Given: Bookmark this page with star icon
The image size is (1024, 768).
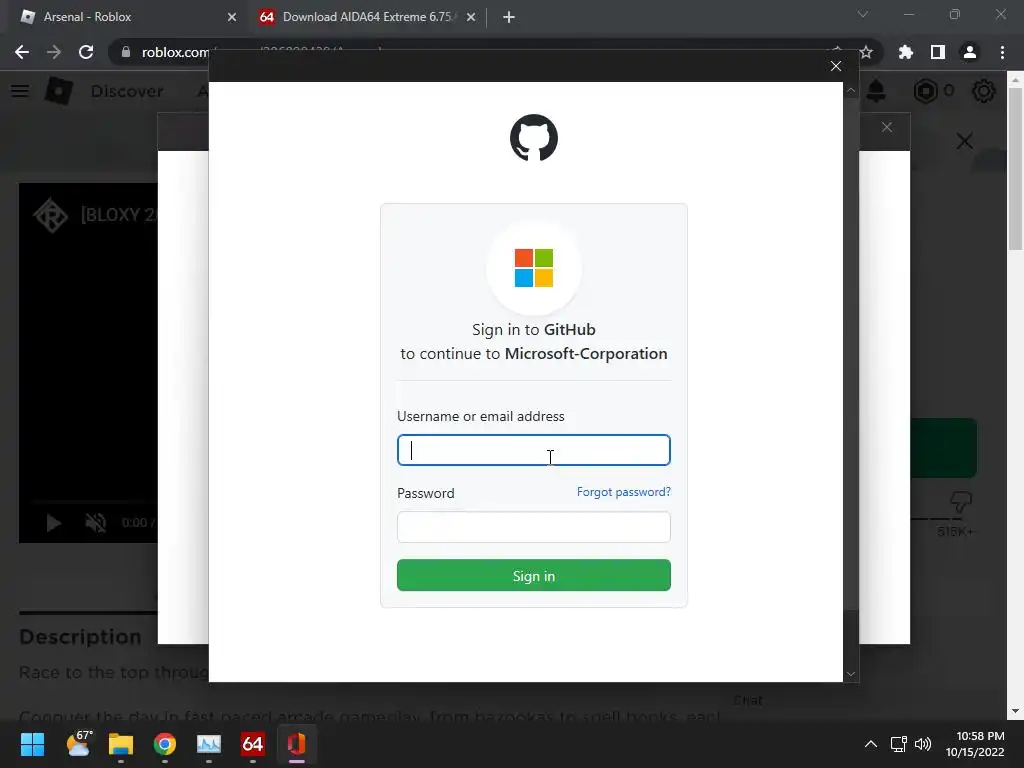Looking at the screenshot, I should click(866, 52).
